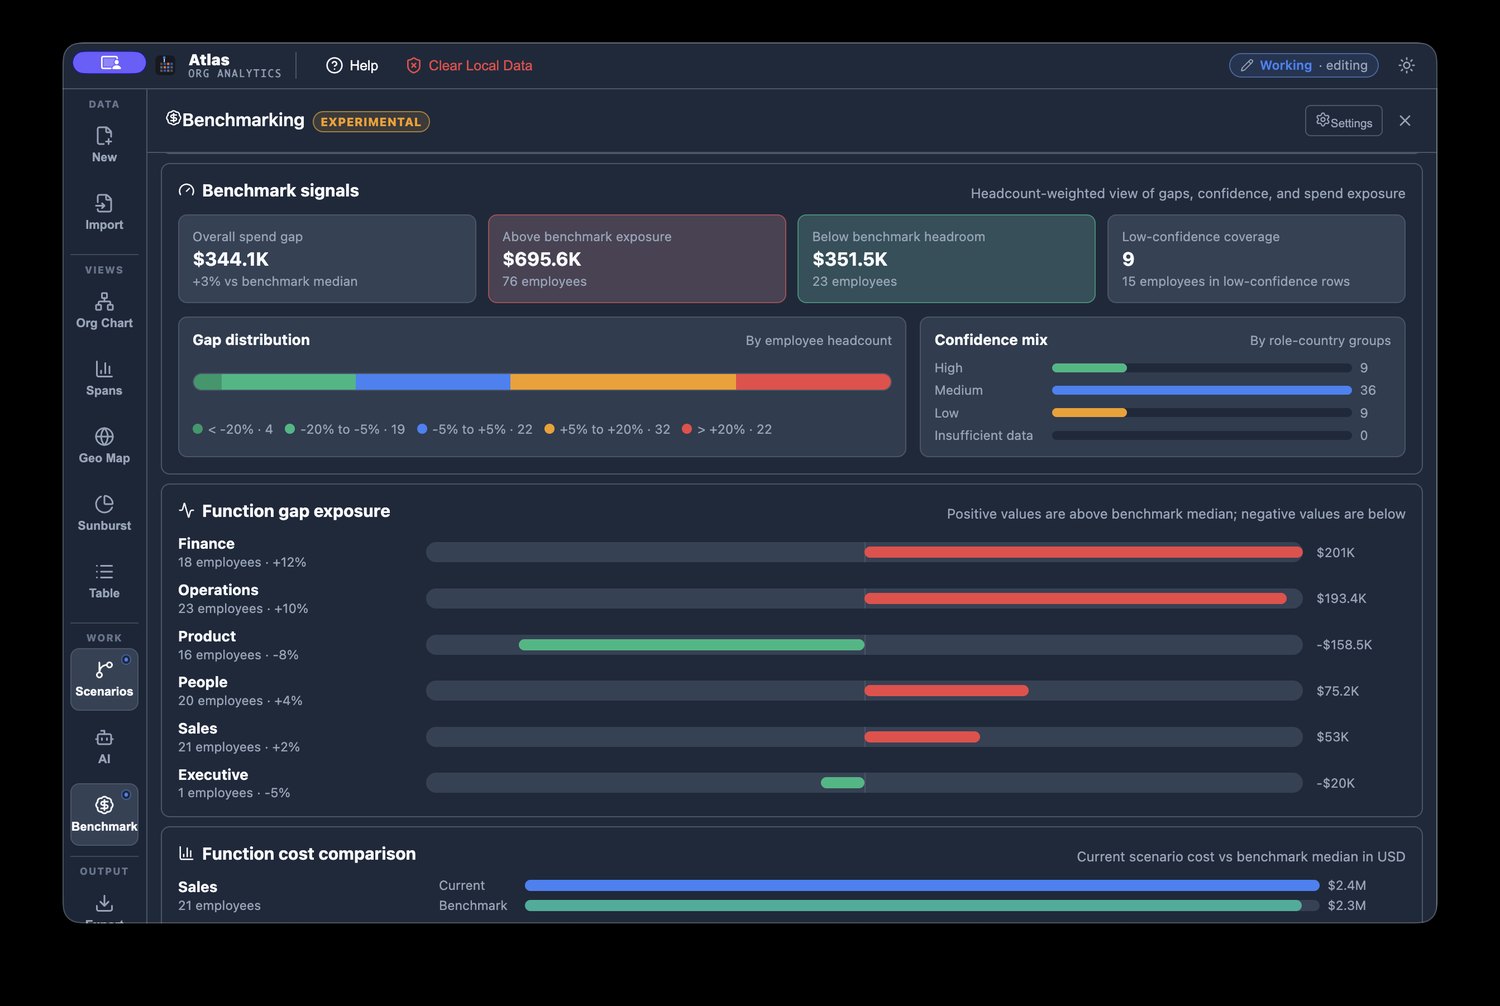Select the Above benchmark exposure card
Screen dimensions: 1500x1006
coord(637,259)
